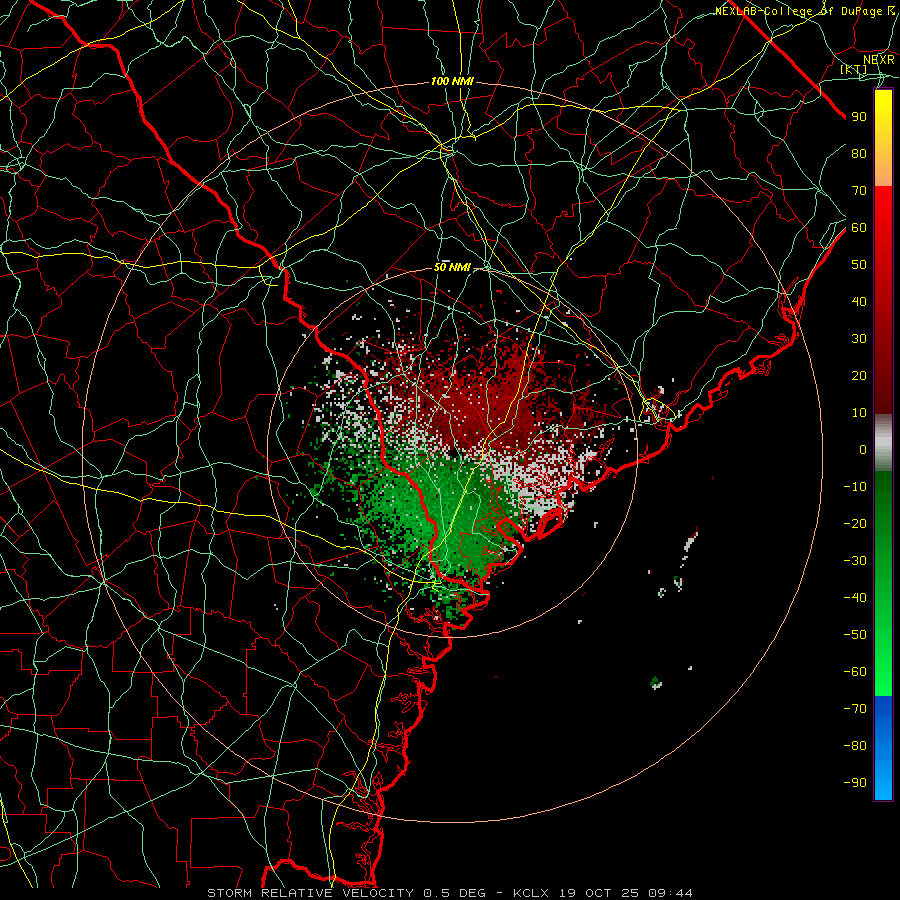
Task: Click the 40 knot label on the scale
Action: 859,301
